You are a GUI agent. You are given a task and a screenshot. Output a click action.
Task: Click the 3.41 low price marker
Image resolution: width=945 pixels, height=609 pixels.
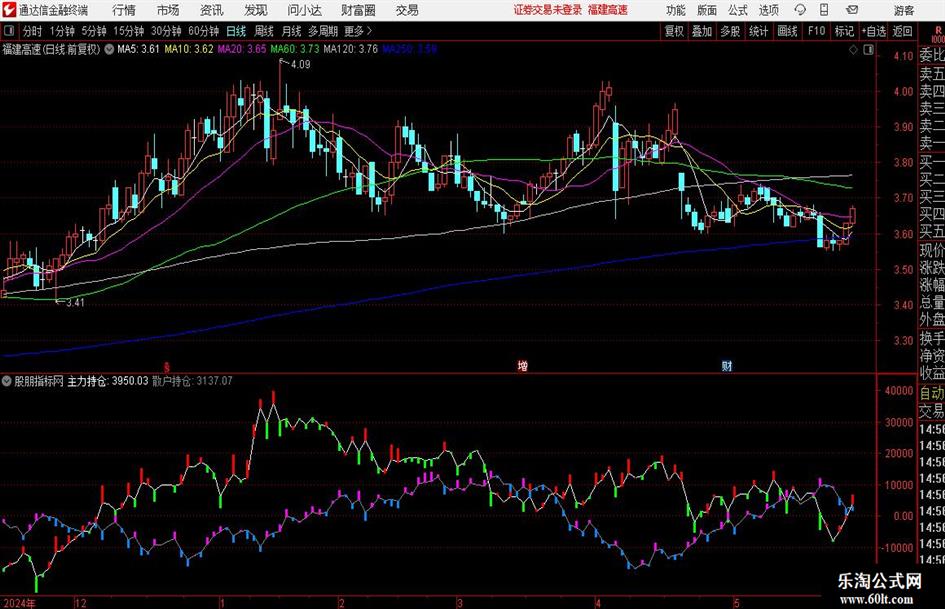pyautogui.click(x=75, y=302)
